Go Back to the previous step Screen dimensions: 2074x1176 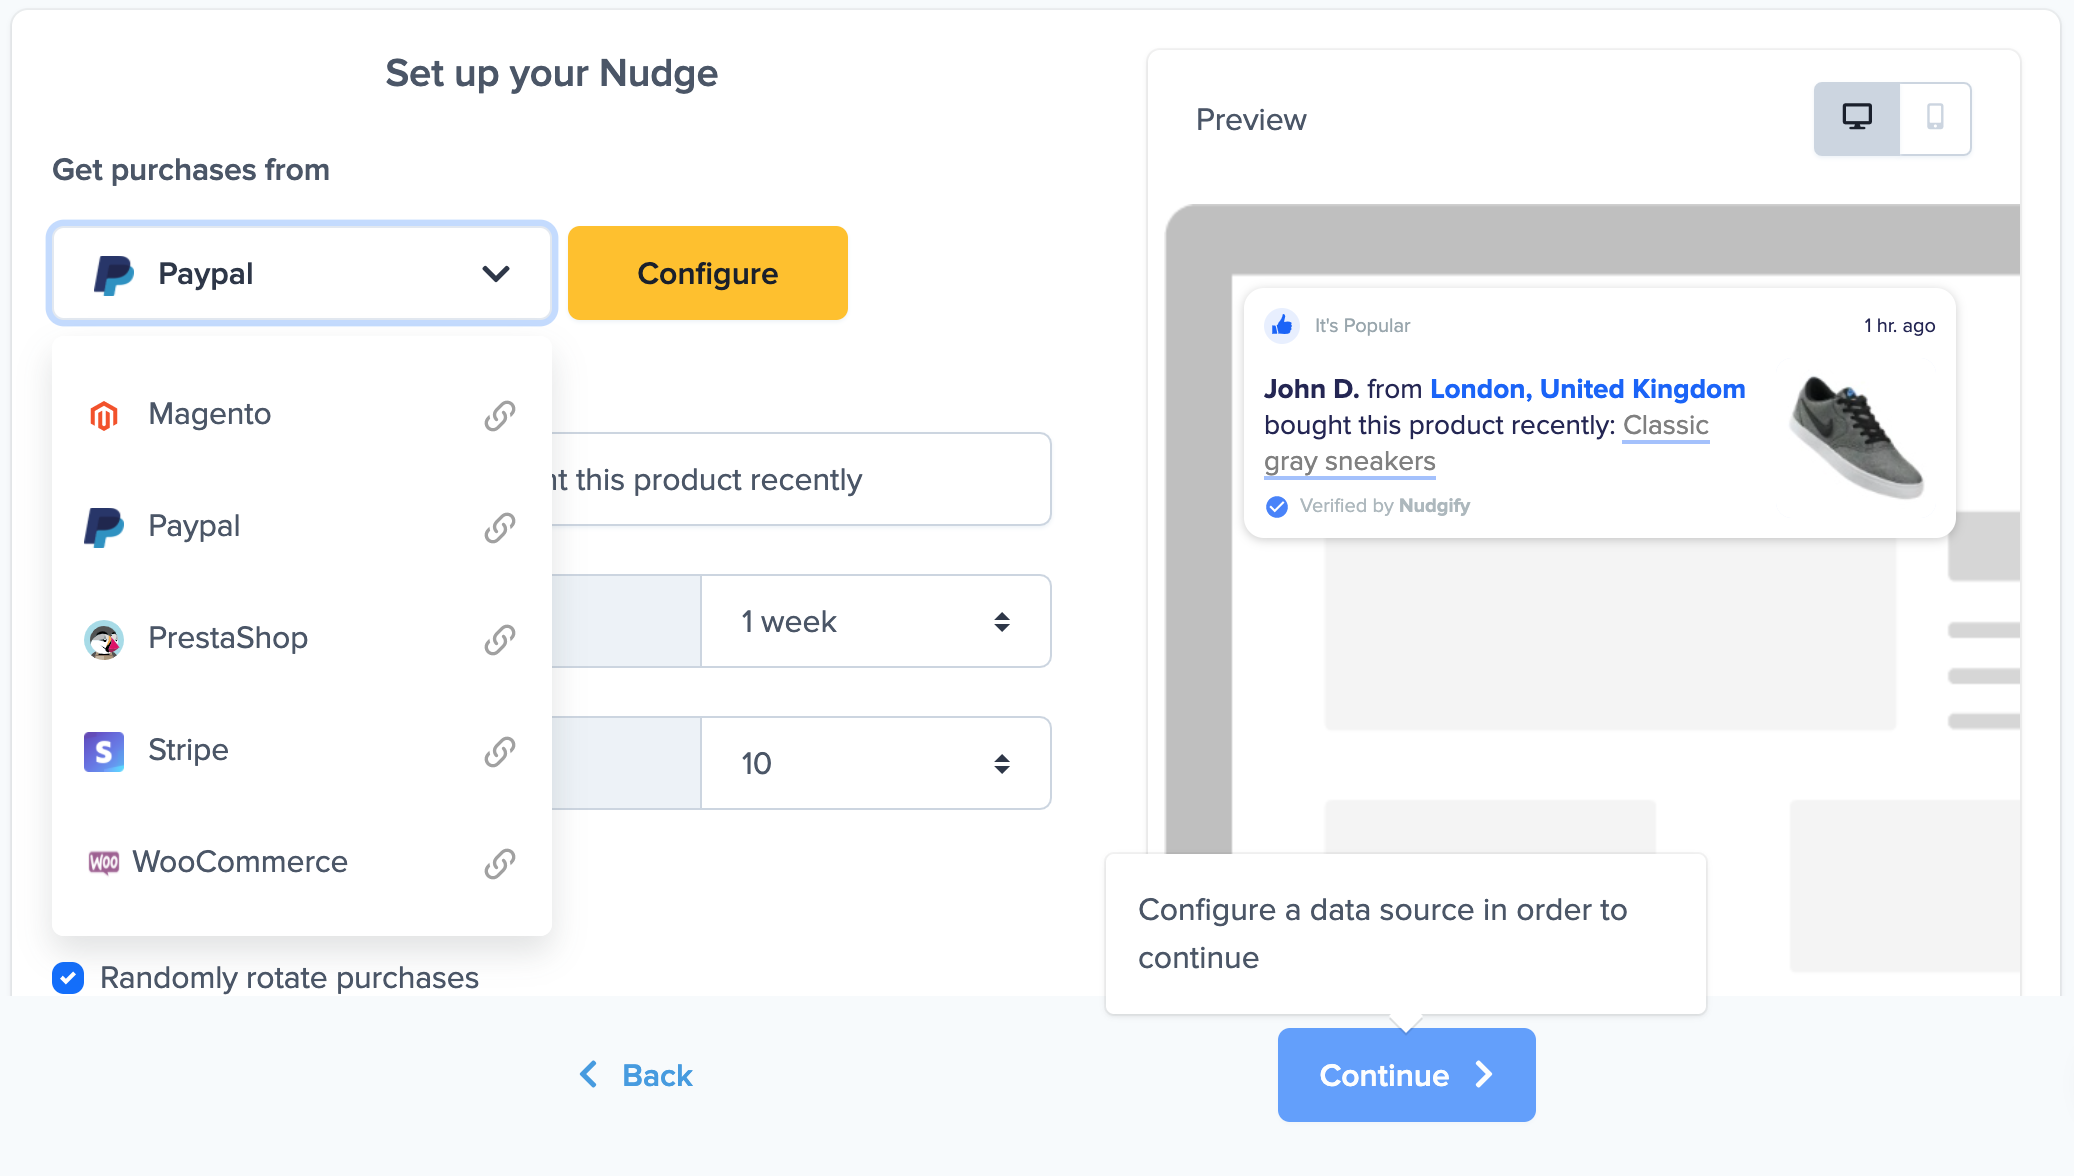click(637, 1075)
